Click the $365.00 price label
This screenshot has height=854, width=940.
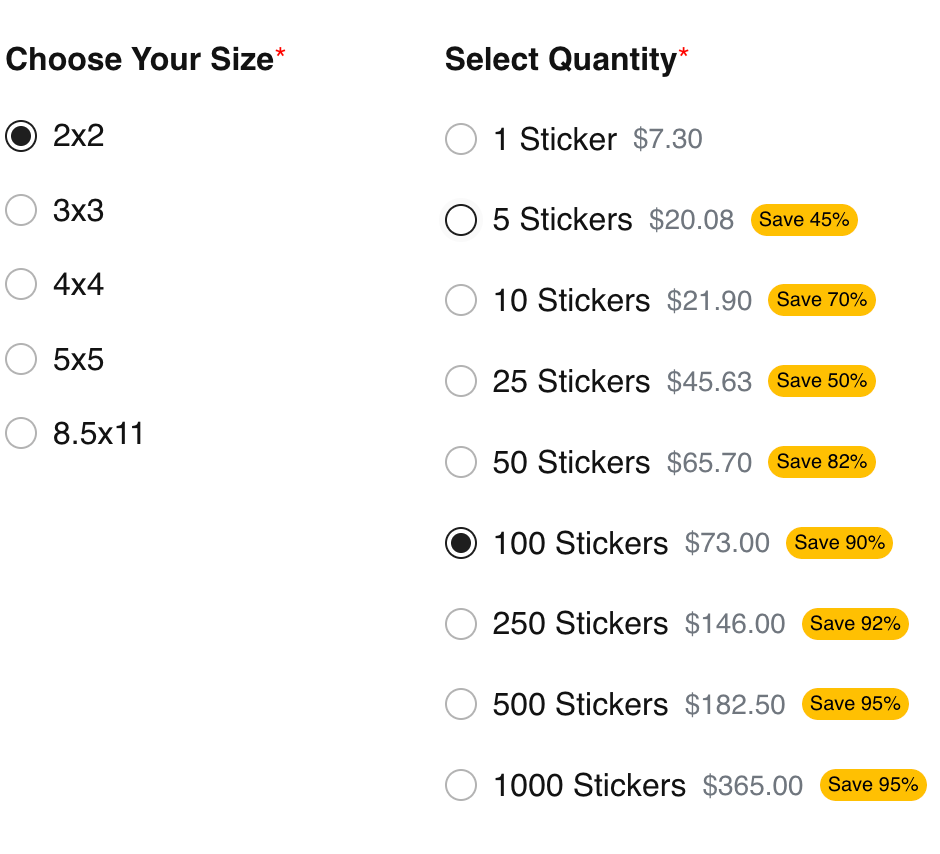[752, 785]
